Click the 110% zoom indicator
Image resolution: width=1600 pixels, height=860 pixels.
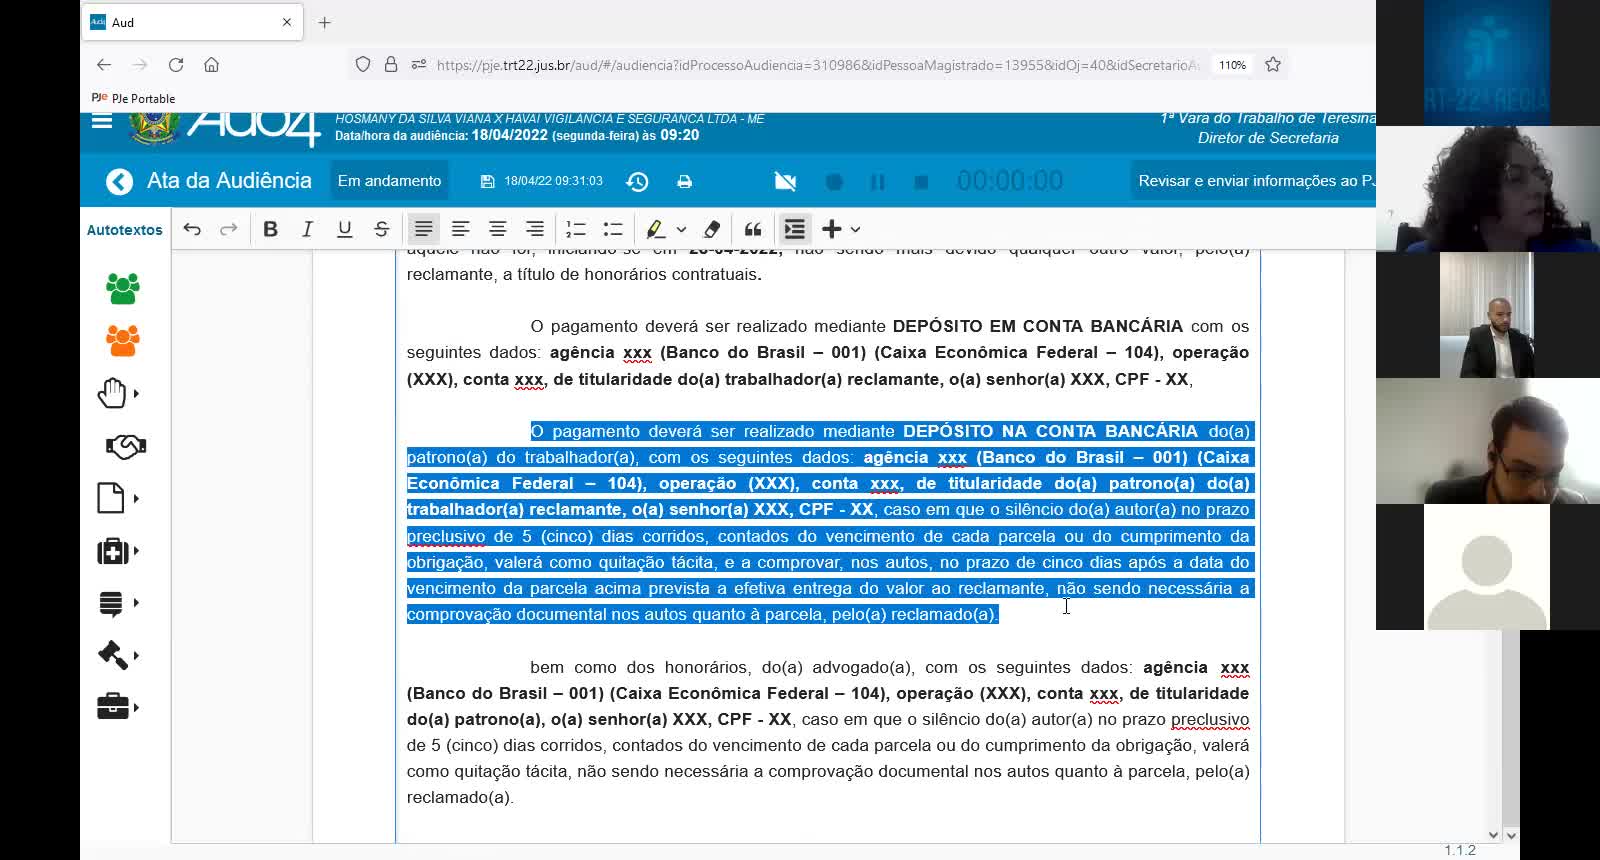[x=1232, y=65]
